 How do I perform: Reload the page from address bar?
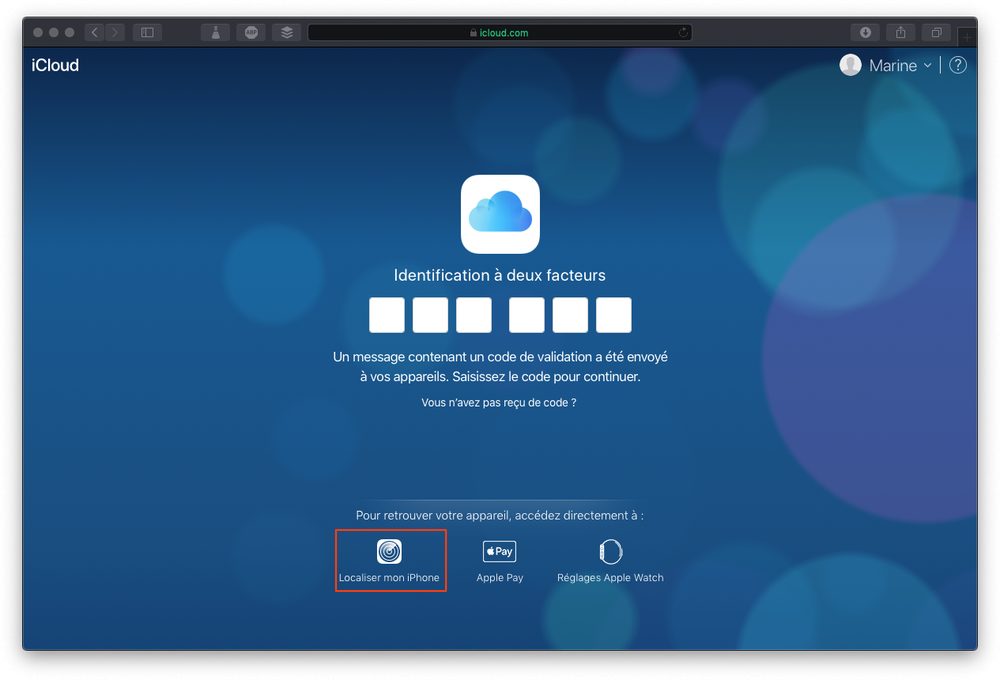pos(682,33)
